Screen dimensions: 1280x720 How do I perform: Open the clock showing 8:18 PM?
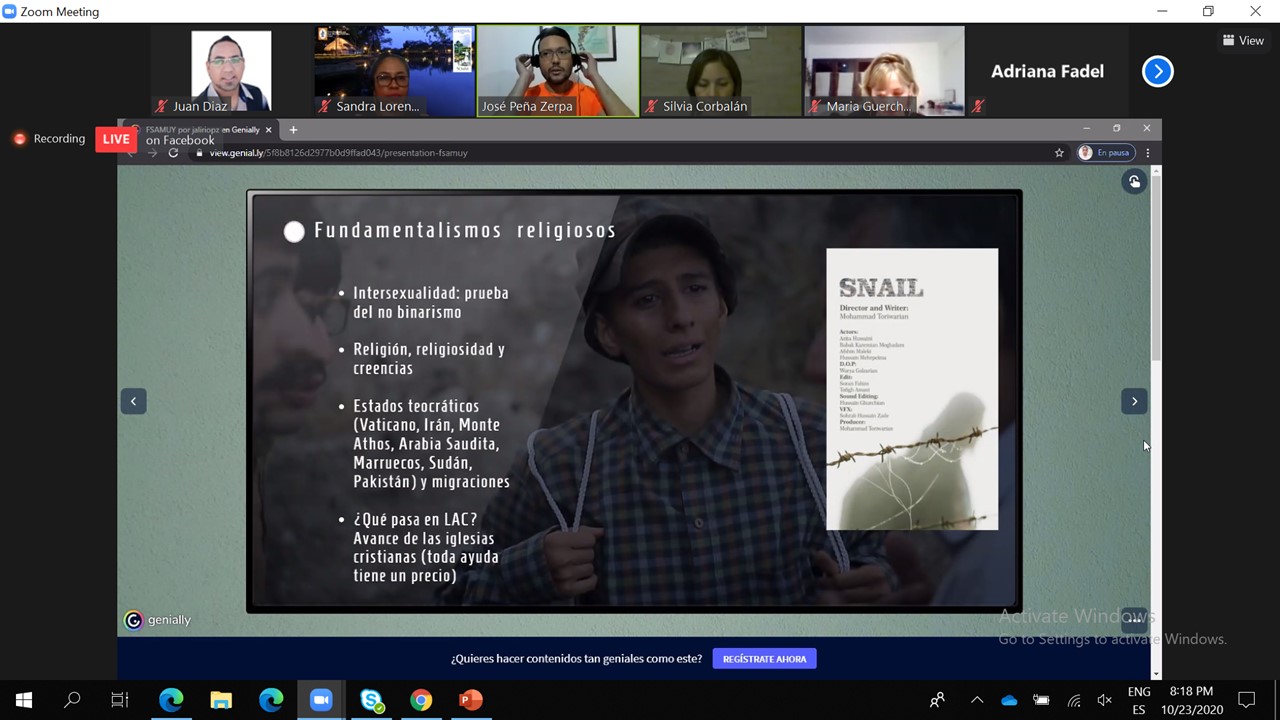click(1190, 700)
